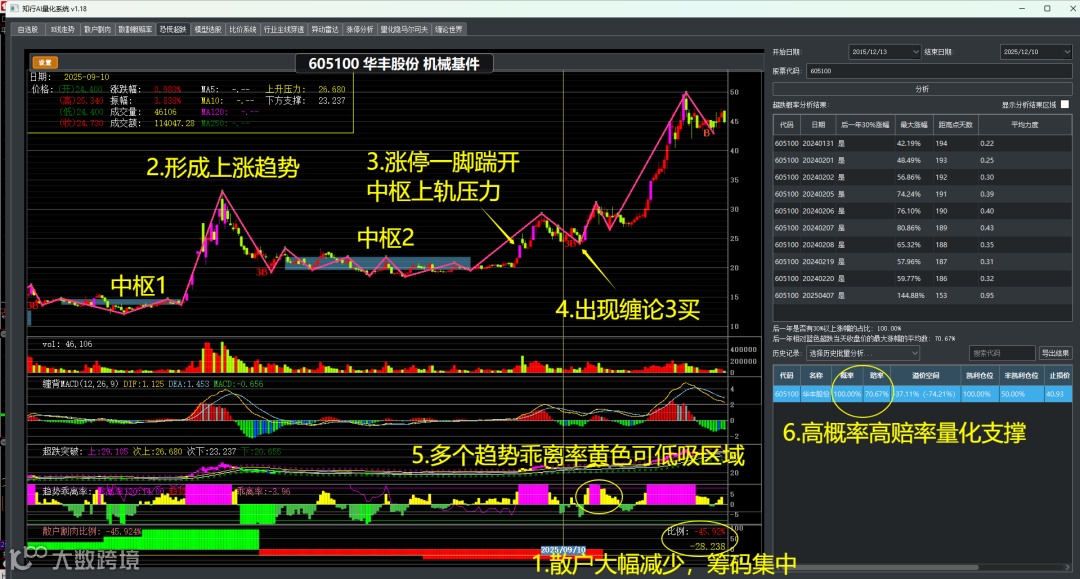Sort by the 最大涨幅 column header

[x=914, y=125]
